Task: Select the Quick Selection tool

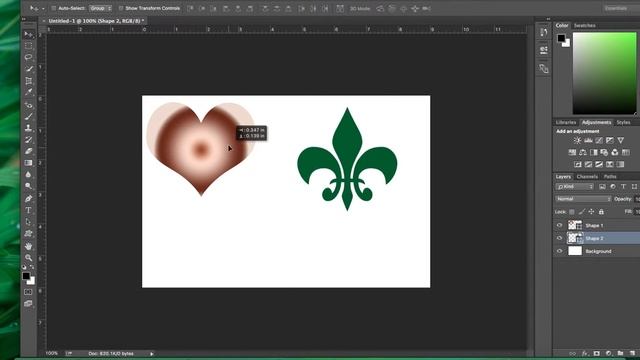Action: 28,69
